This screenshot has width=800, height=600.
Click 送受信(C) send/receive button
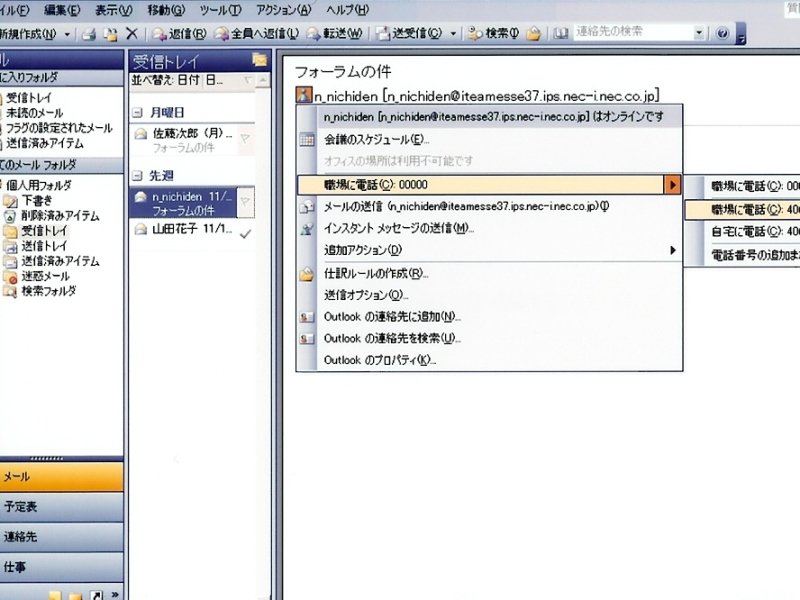click(409, 34)
